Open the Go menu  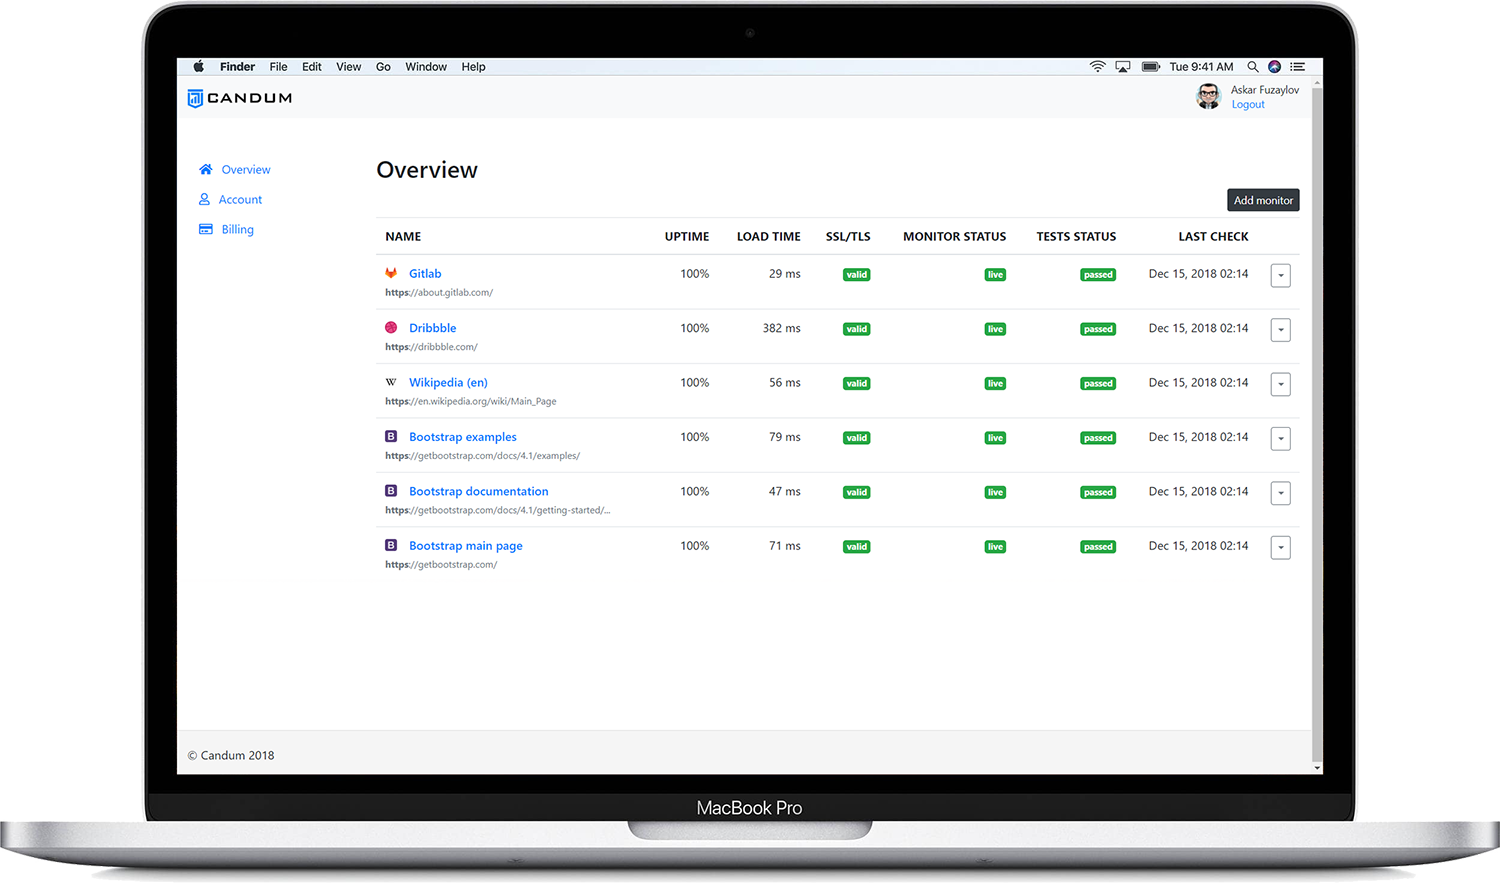(x=383, y=67)
